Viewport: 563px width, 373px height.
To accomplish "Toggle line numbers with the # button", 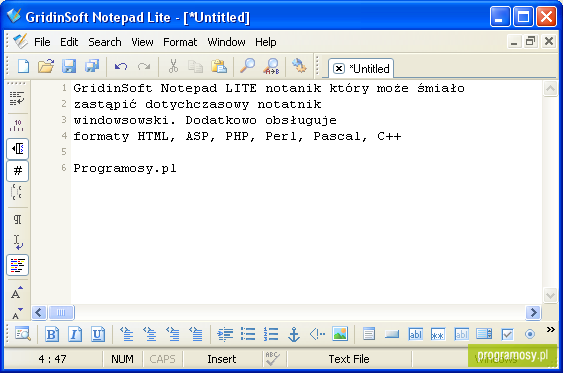I will [17, 171].
